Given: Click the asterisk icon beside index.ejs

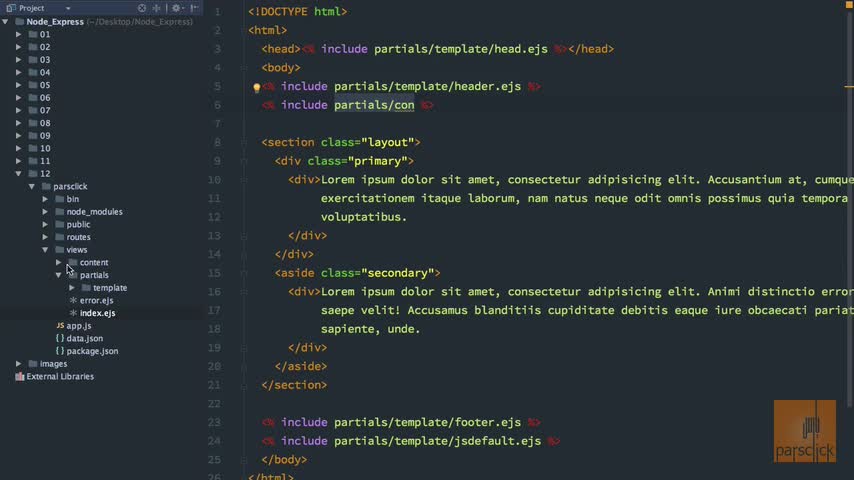Looking at the screenshot, I should coord(73,313).
